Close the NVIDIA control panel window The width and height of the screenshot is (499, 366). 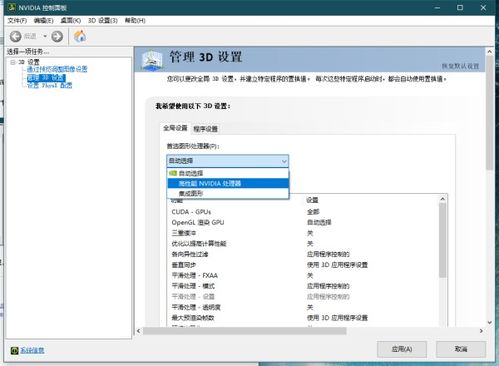pyautogui.click(x=483, y=8)
